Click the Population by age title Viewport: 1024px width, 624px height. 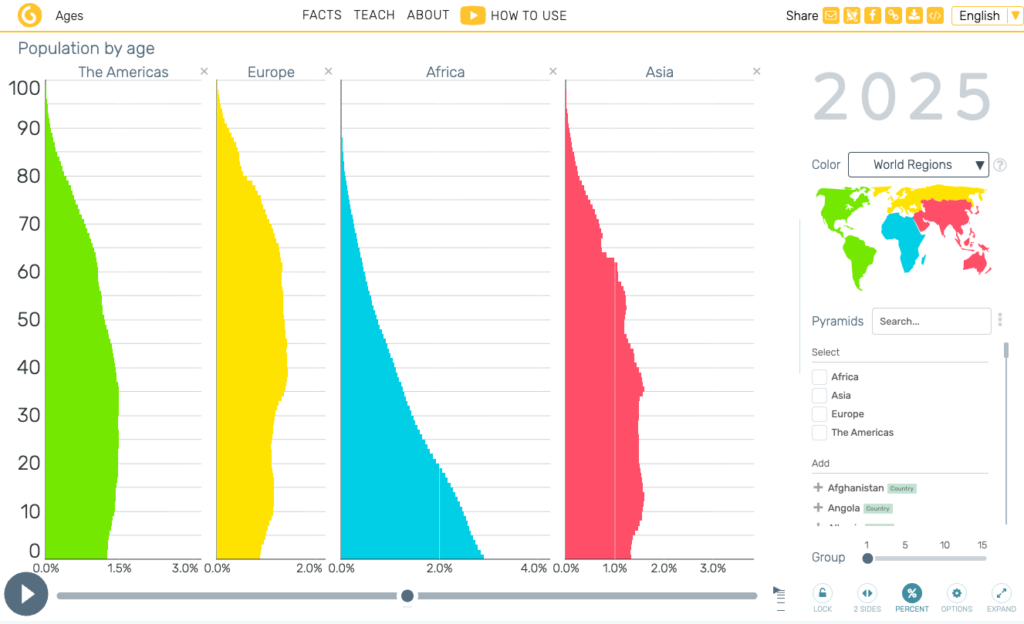pyautogui.click(x=86, y=48)
